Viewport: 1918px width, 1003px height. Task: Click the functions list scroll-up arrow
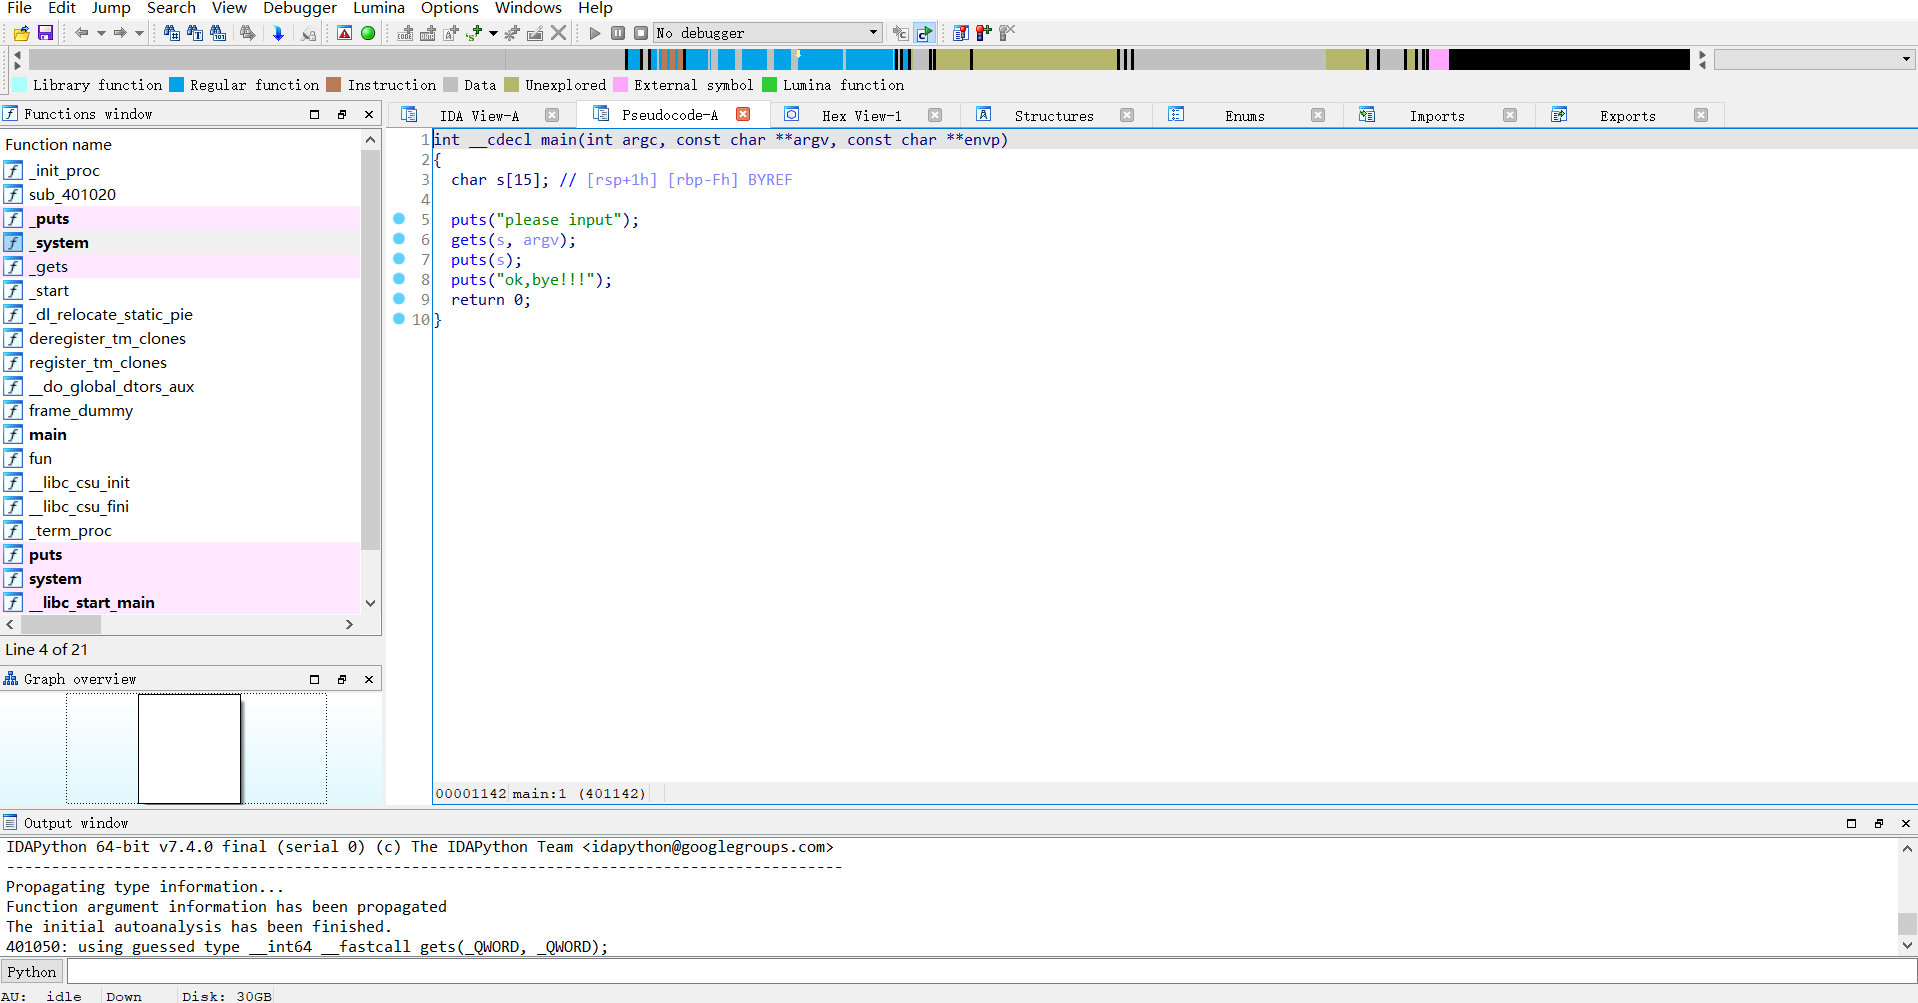[x=371, y=140]
